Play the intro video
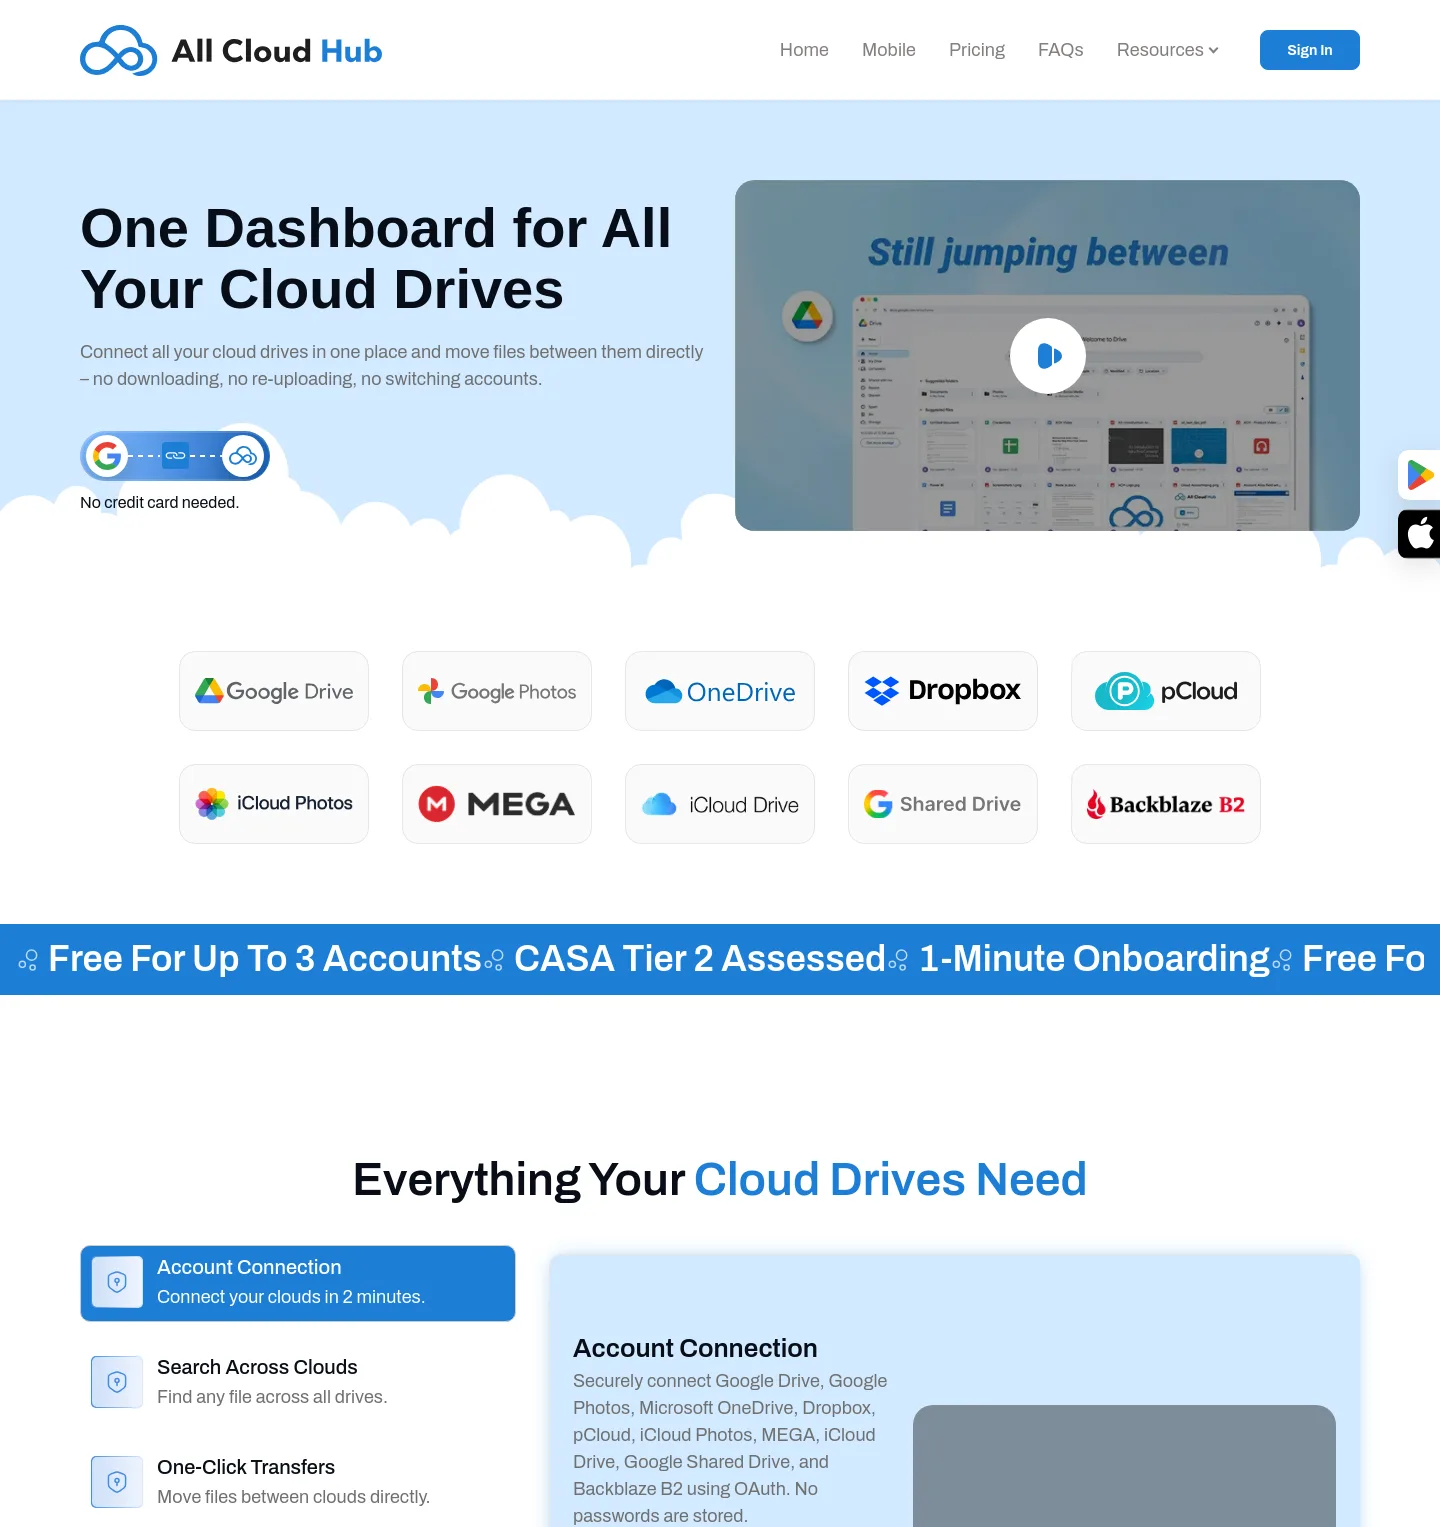 pyautogui.click(x=1048, y=356)
